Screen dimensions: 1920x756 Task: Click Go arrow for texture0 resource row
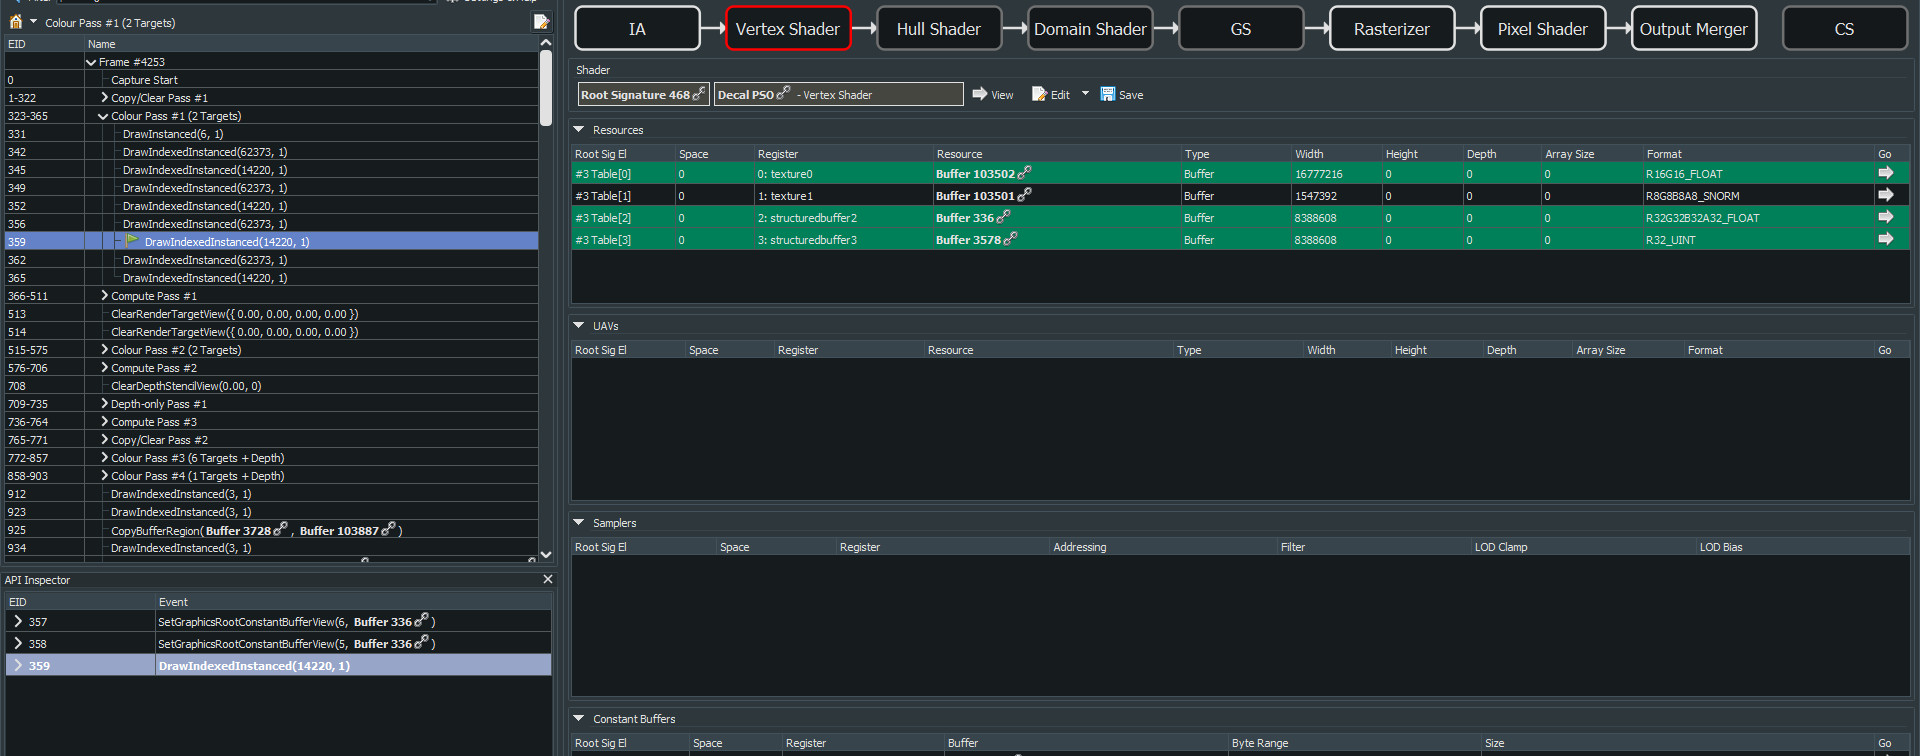[1885, 174]
